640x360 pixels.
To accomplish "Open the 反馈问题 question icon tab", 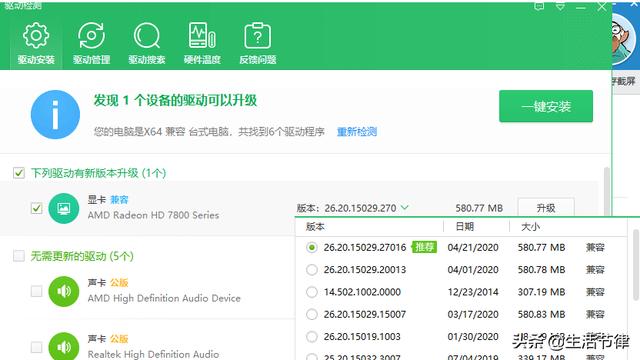I will (x=258, y=43).
